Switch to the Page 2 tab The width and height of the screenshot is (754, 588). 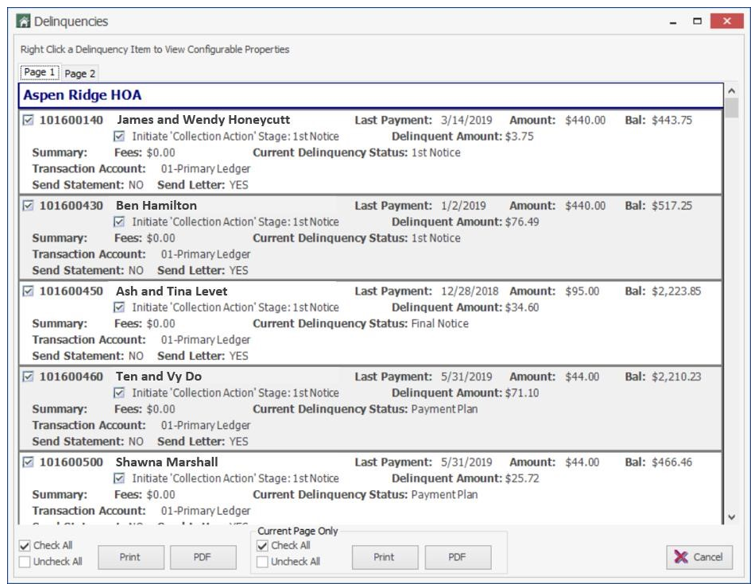coord(80,74)
